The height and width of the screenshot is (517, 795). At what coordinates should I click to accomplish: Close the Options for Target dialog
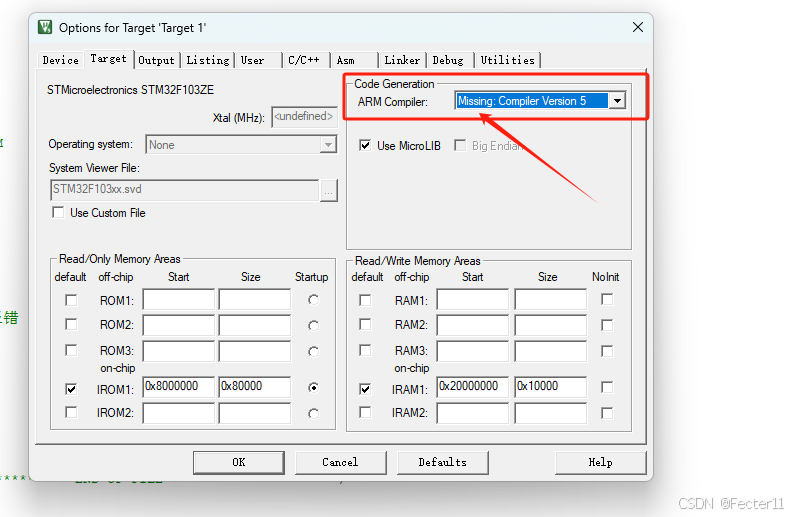point(638,27)
